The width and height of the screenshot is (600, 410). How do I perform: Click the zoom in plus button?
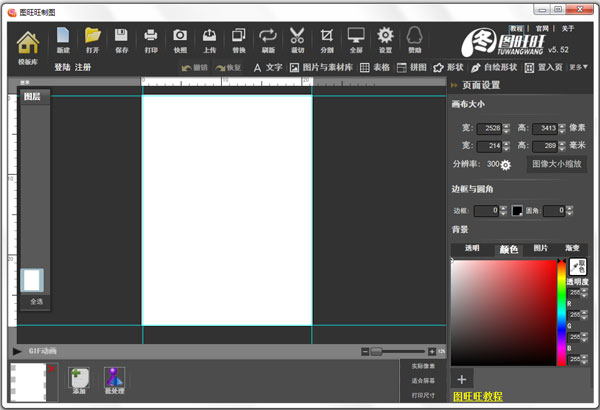(x=432, y=351)
